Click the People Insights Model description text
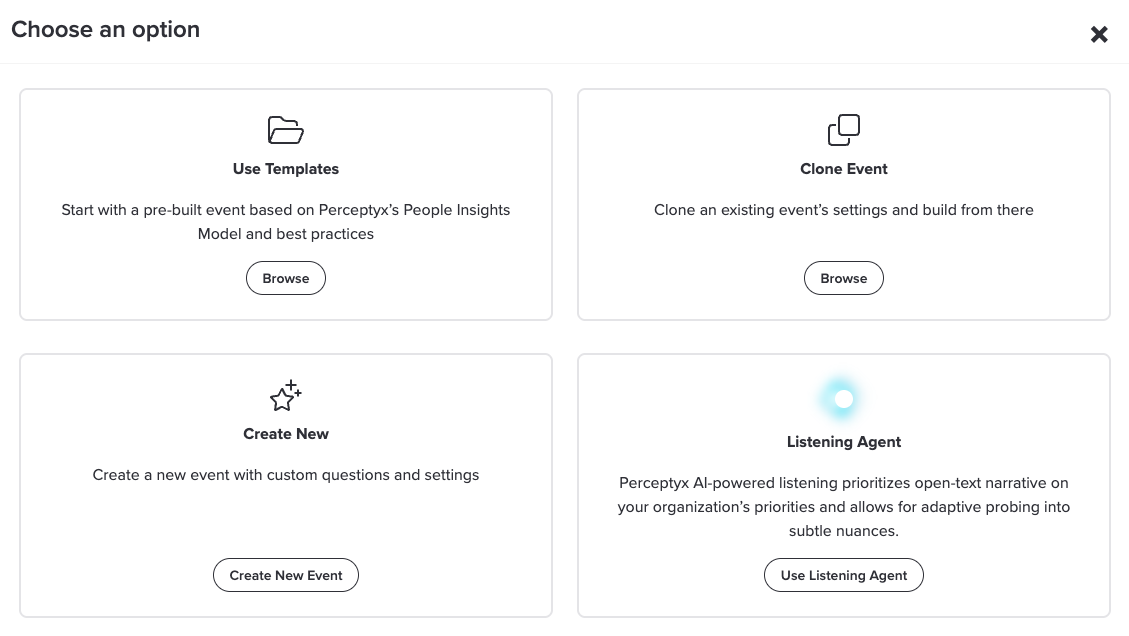1129x636 pixels. 286,222
